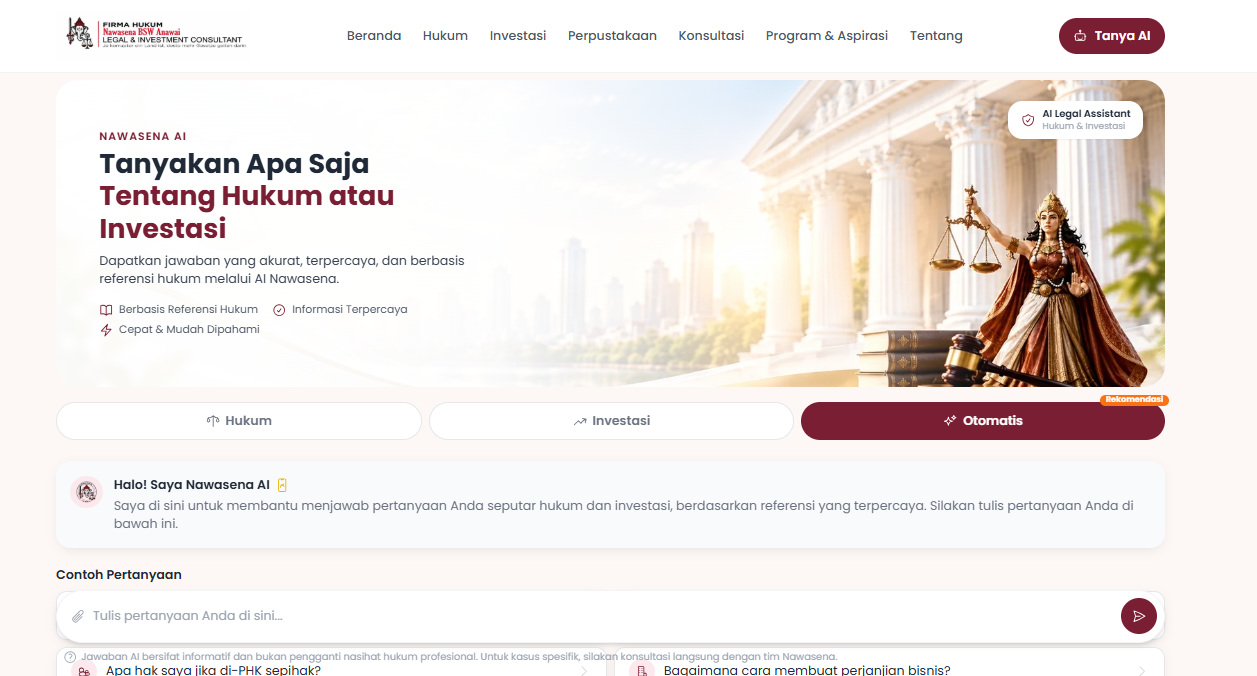Select the Hukum mode tab

[x=239, y=421]
